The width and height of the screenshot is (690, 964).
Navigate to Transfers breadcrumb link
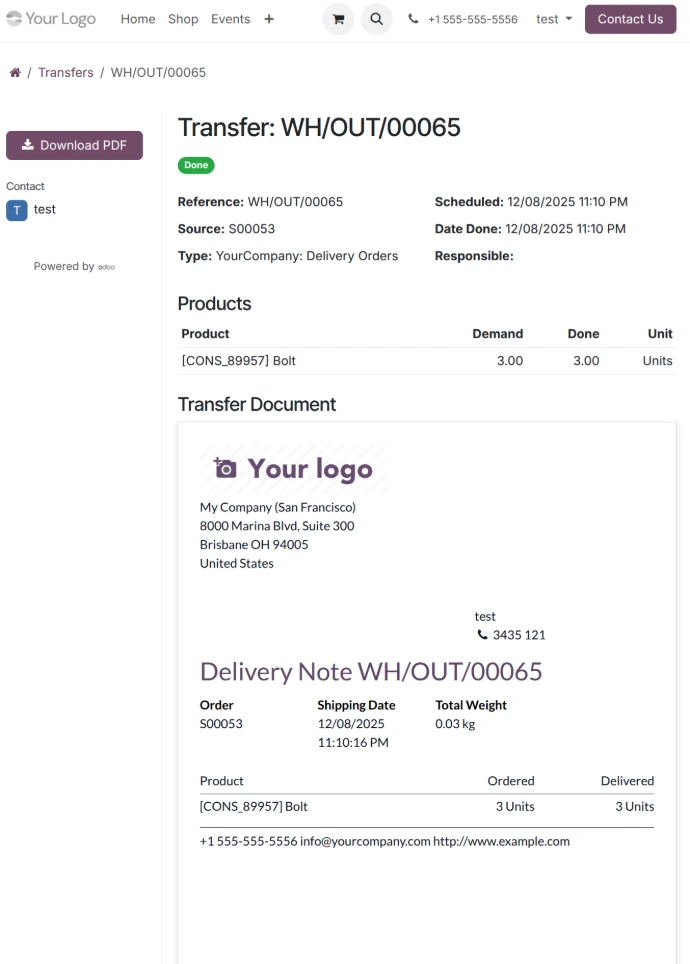[x=66, y=73]
